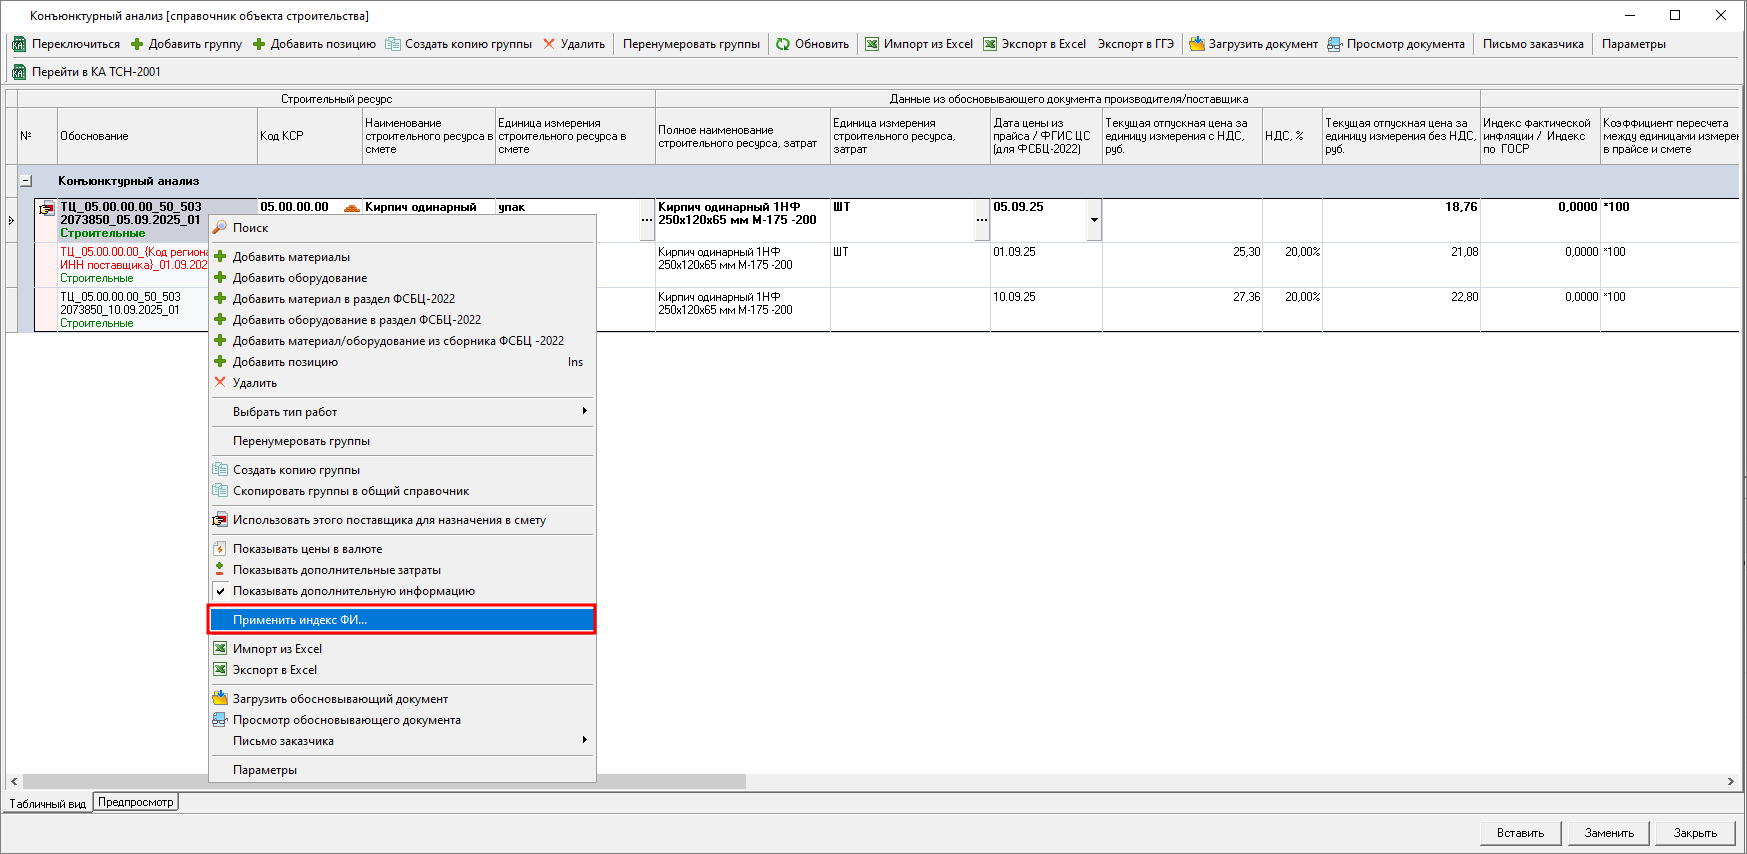Collapse the 'Конъюнктурный анализ' group
1747x854 pixels.
click(x=26, y=181)
